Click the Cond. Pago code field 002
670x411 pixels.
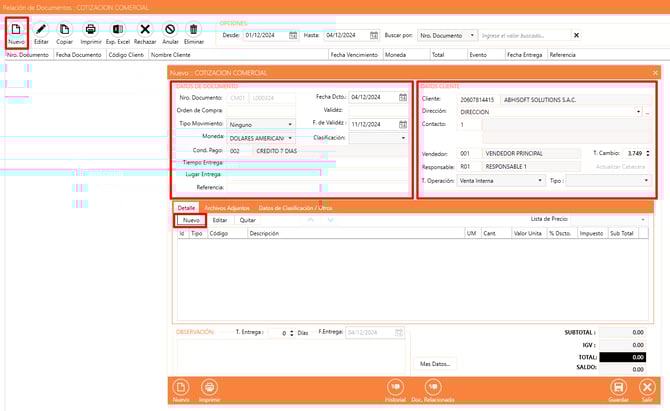[238, 151]
